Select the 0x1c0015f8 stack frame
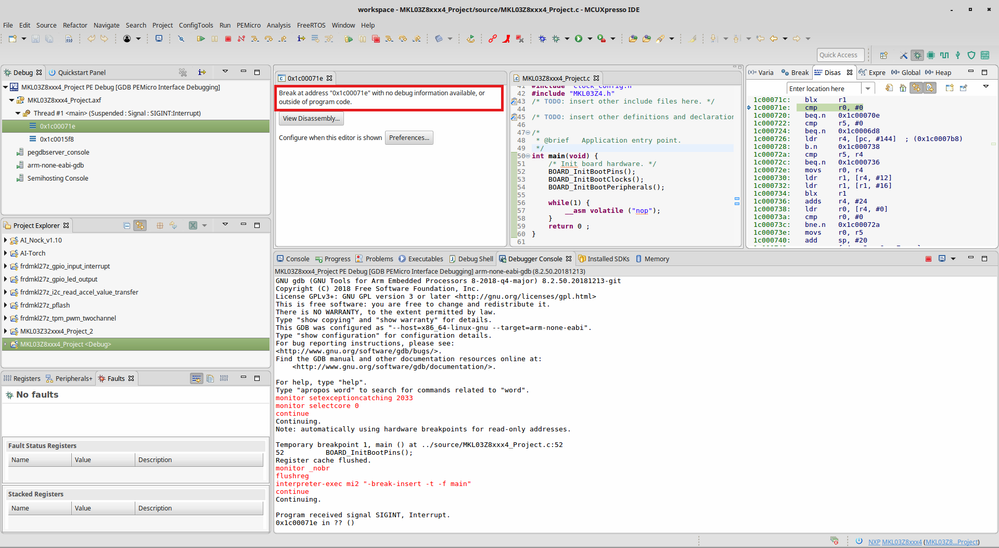The image size is (999, 548). pos(57,139)
